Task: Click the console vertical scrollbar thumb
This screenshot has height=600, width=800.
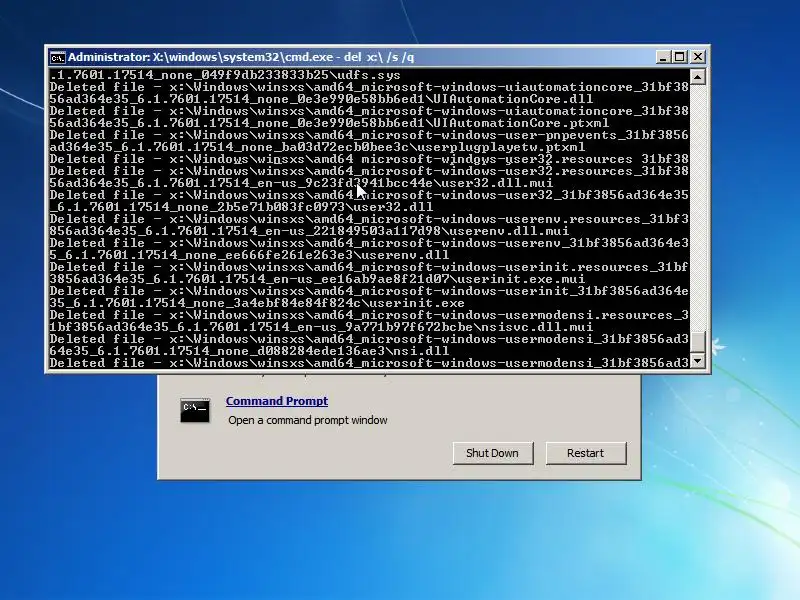Action: click(698, 342)
